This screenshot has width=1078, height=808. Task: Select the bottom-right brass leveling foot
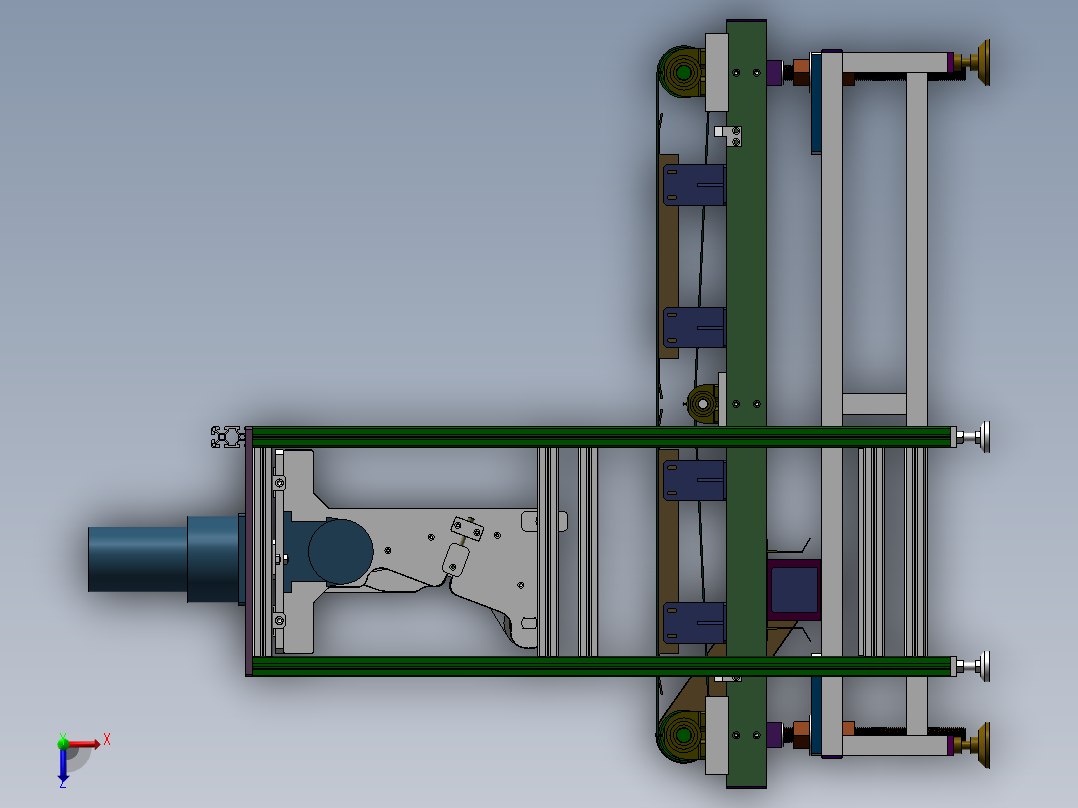(x=973, y=745)
